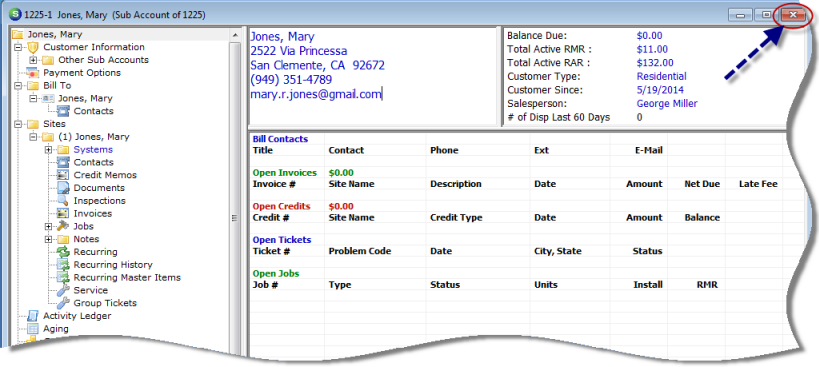Expand the Jobs node
The width and height of the screenshot is (819, 367).
[x=49, y=226]
